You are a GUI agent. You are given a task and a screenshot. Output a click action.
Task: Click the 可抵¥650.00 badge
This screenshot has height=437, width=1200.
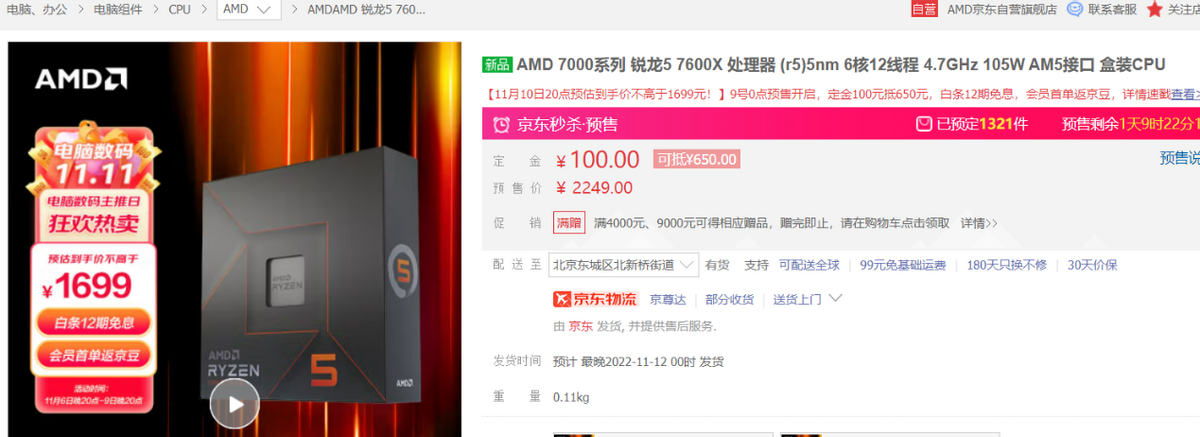click(696, 159)
